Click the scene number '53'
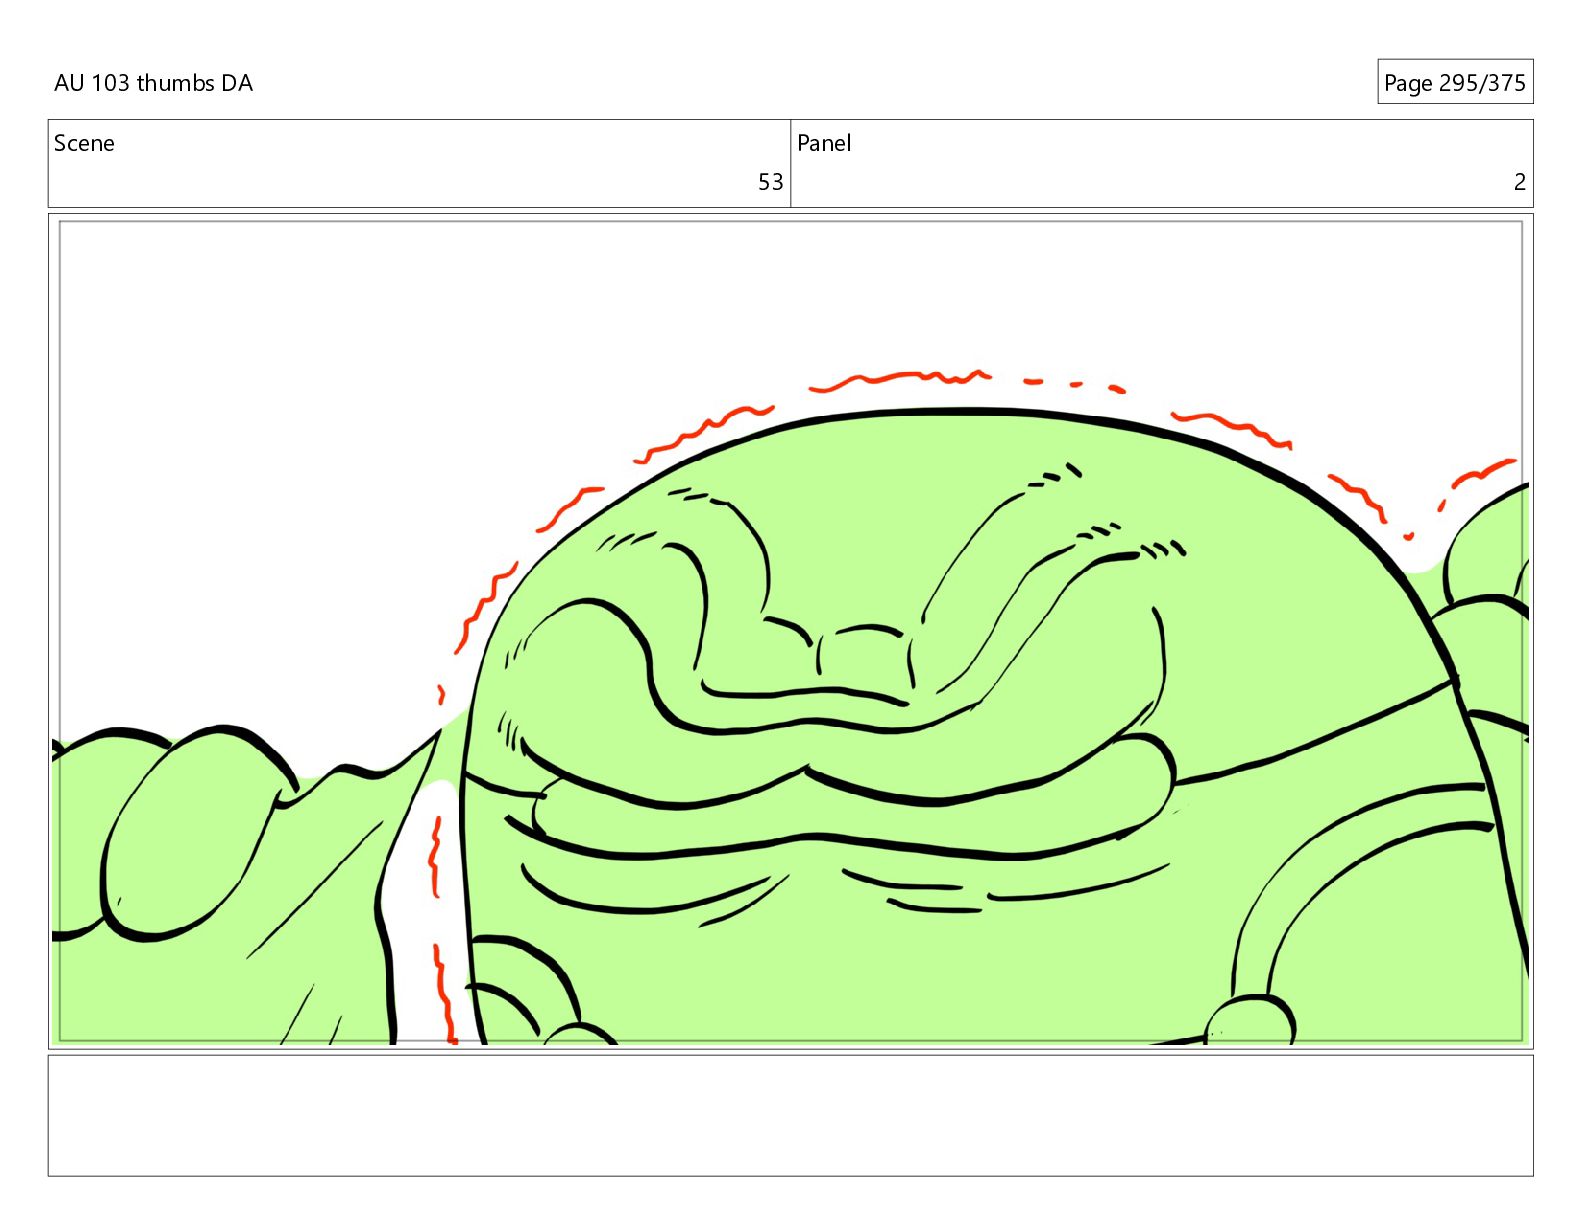 [770, 182]
